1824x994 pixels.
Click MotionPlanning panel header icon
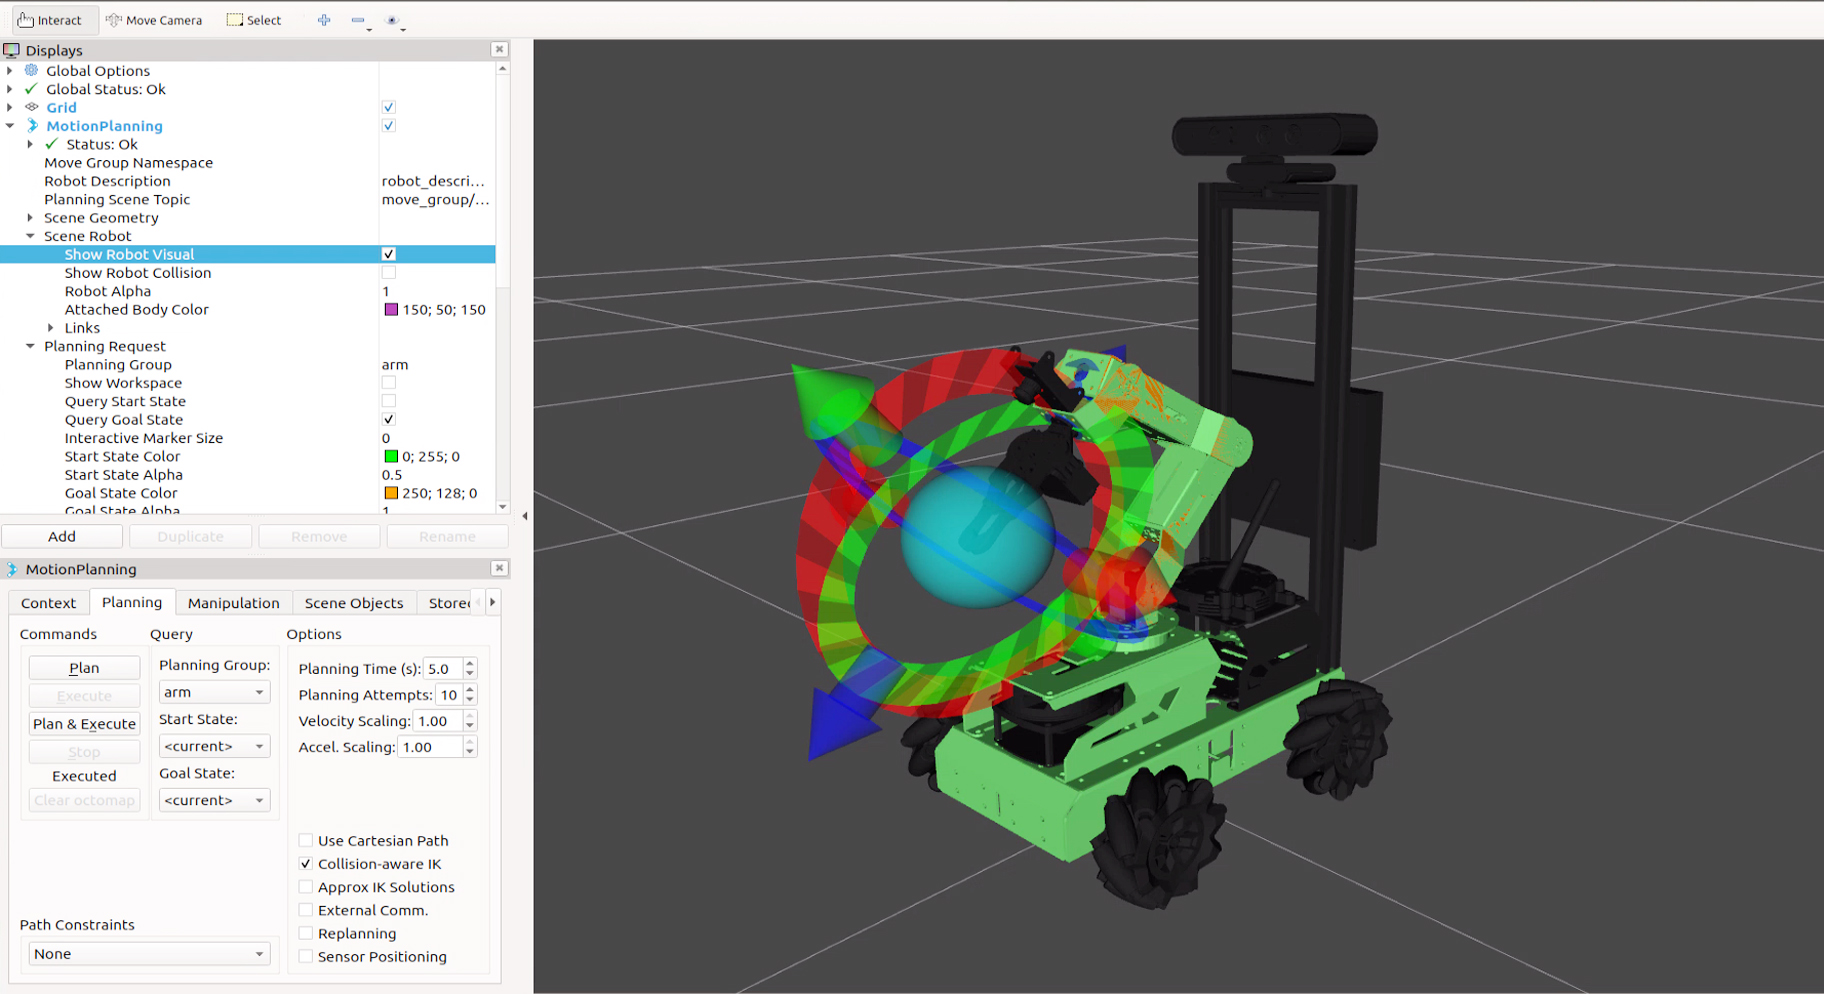[x=12, y=569]
